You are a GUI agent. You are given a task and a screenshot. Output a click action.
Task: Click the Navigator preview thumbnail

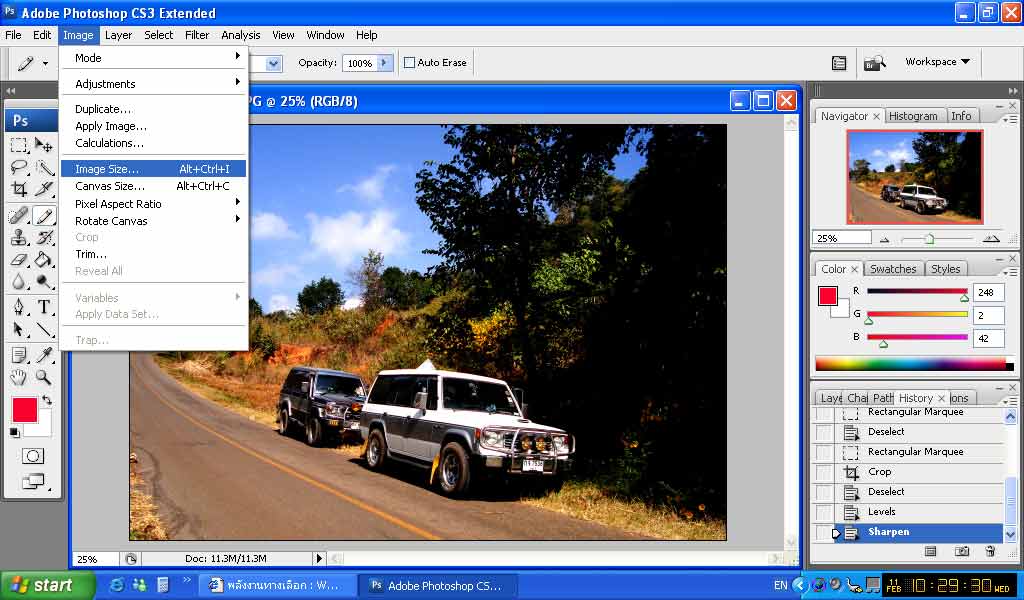coord(914,177)
